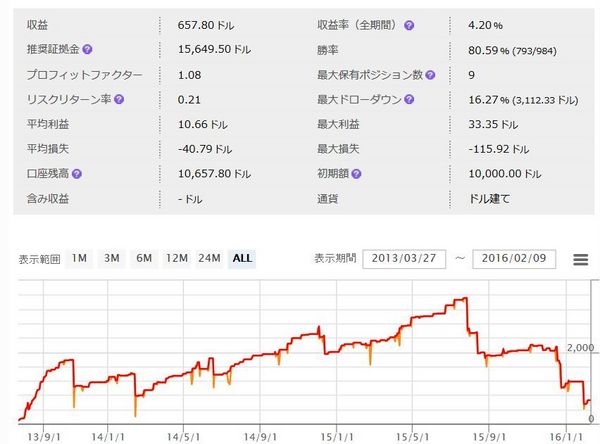The height and width of the screenshot is (444, 600).
Task: Select the ALL display range
Action: click(242, 258)
